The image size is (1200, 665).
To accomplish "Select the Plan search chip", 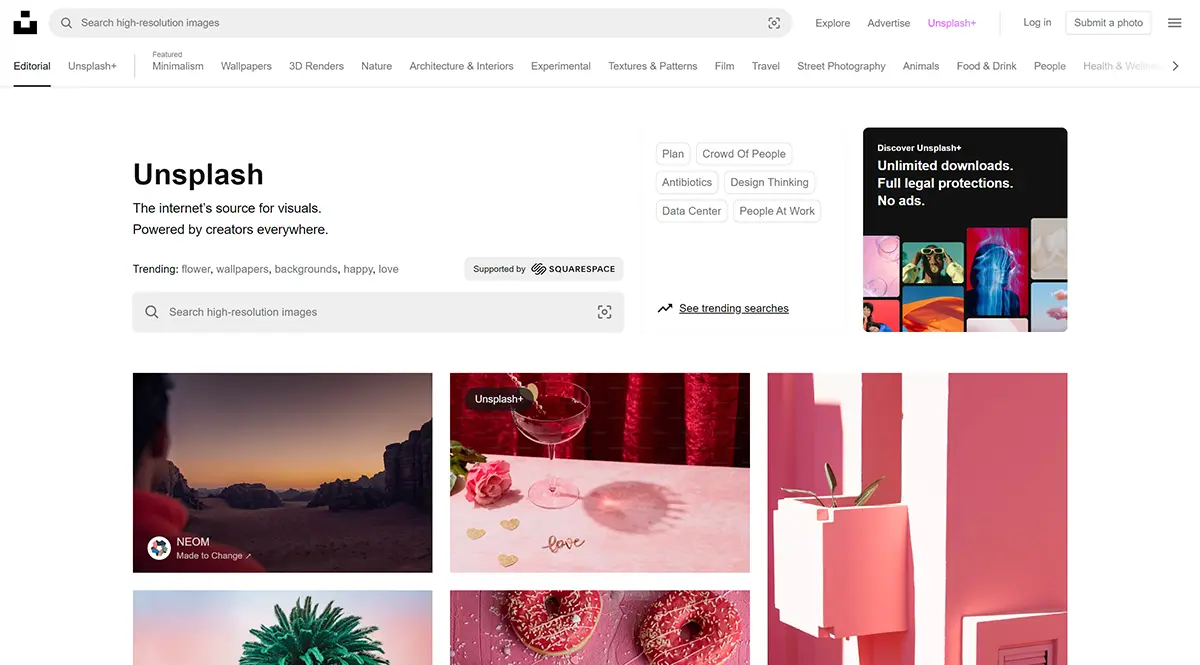I will 673,154.
